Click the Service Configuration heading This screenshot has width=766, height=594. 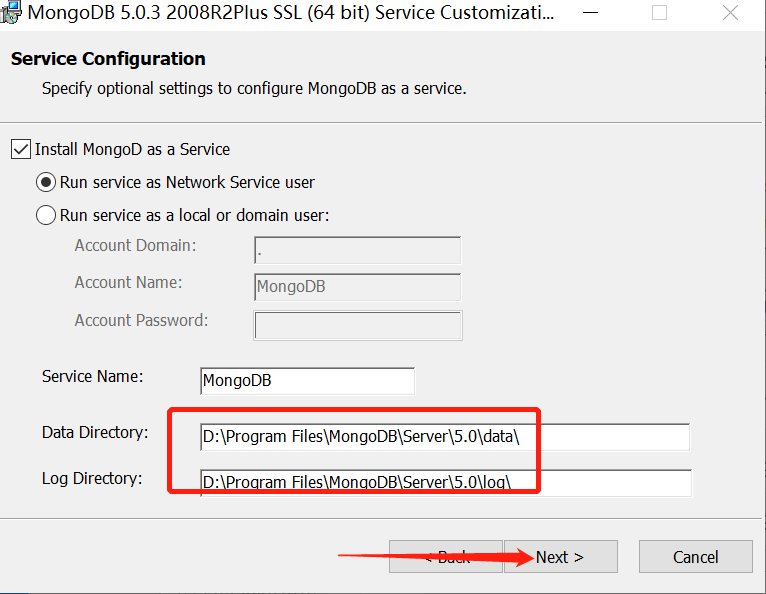(108, 59)
